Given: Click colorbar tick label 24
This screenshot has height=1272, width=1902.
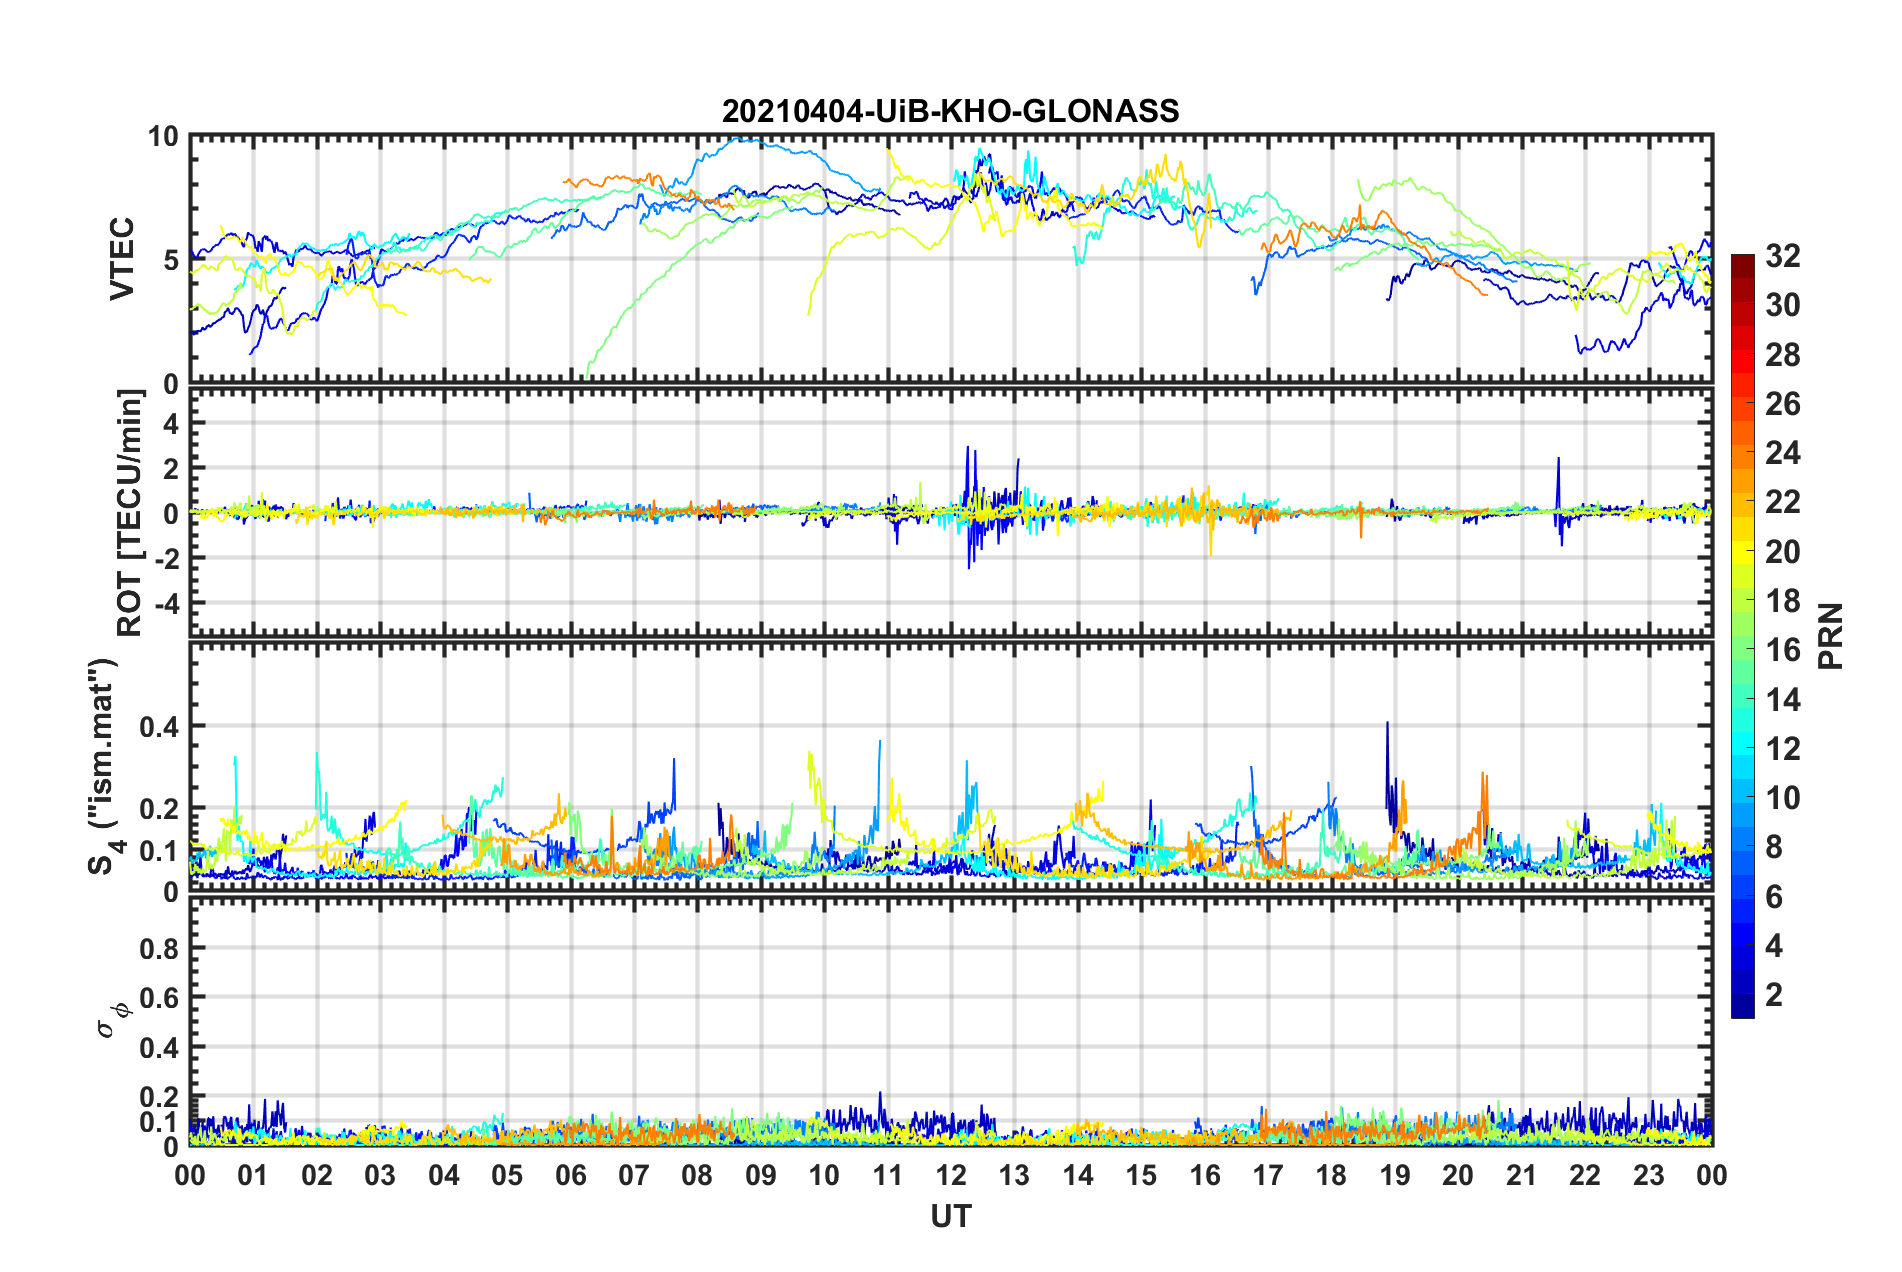Looking at the screenshot, I should (x=1782, y=453).
